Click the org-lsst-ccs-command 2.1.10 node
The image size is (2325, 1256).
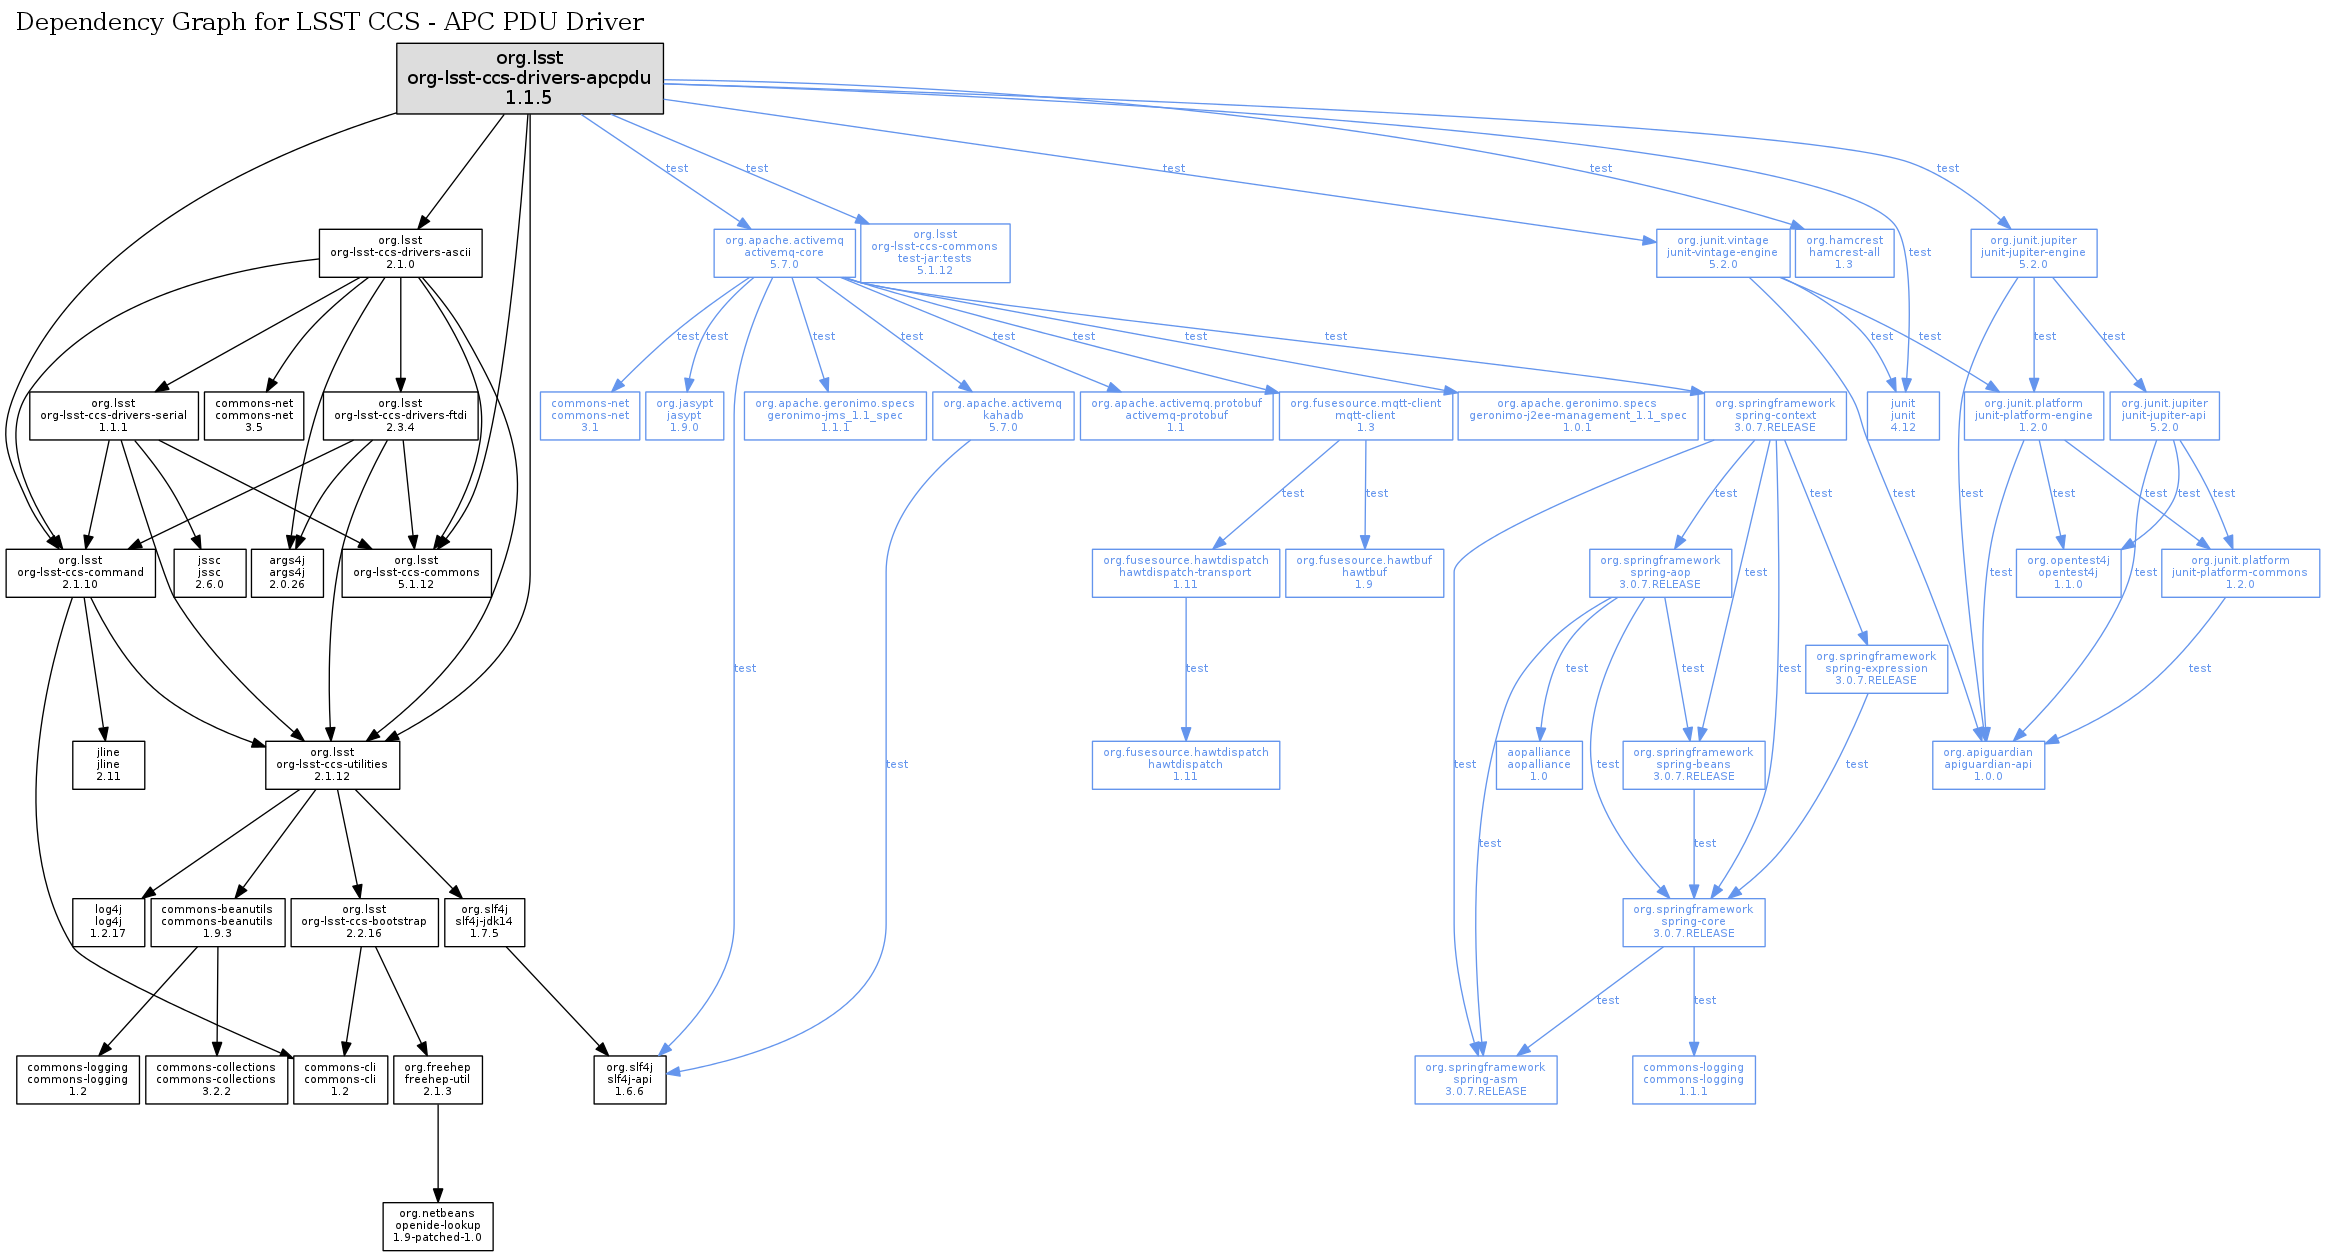(80, 573)
